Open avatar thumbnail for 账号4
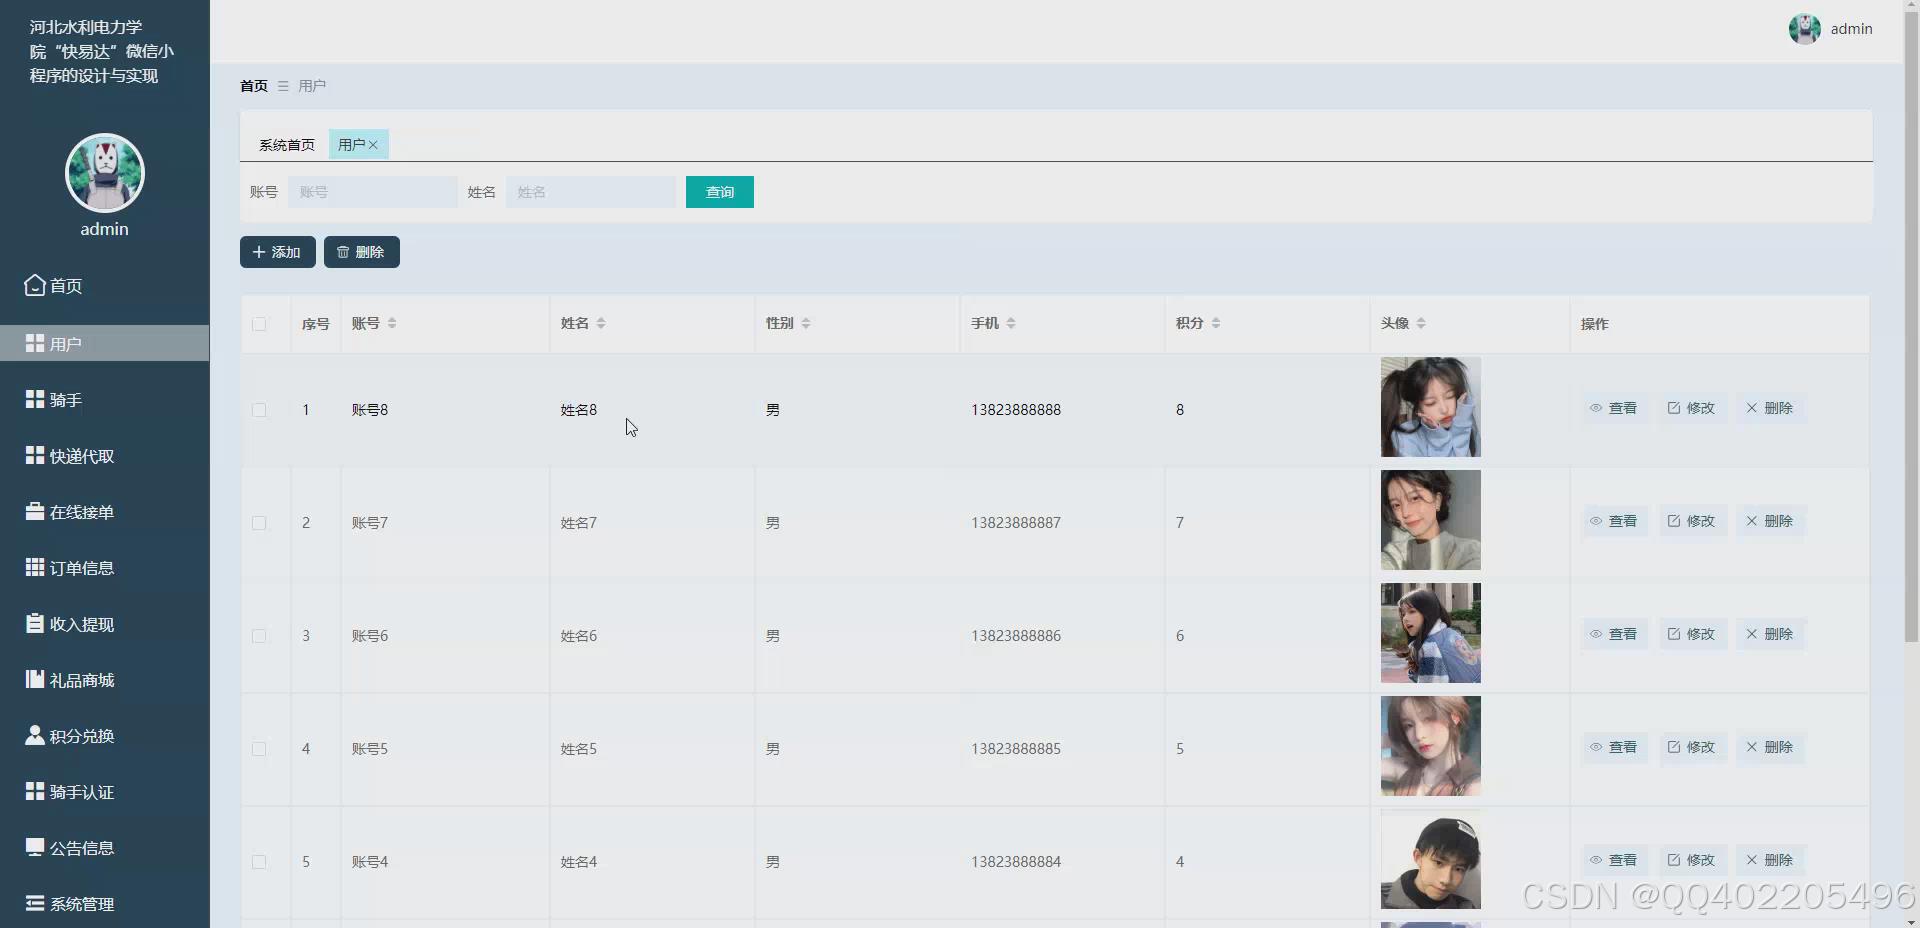This screenshot has height=928, width=1920. (1431, 859)
